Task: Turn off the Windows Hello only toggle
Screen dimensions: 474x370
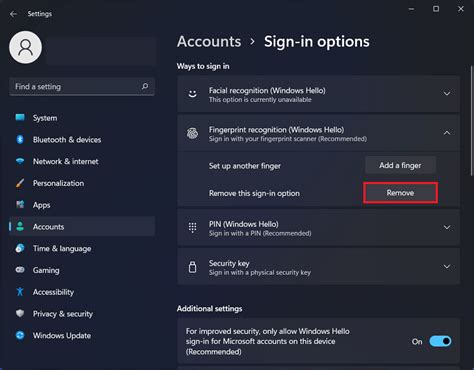Action: [440, 341]
